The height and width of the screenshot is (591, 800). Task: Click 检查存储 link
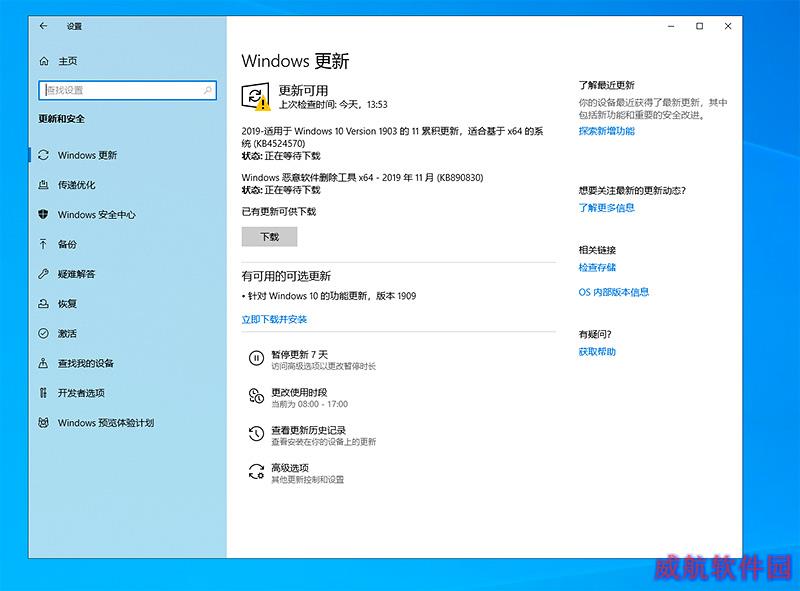click(x=597, y=267)
